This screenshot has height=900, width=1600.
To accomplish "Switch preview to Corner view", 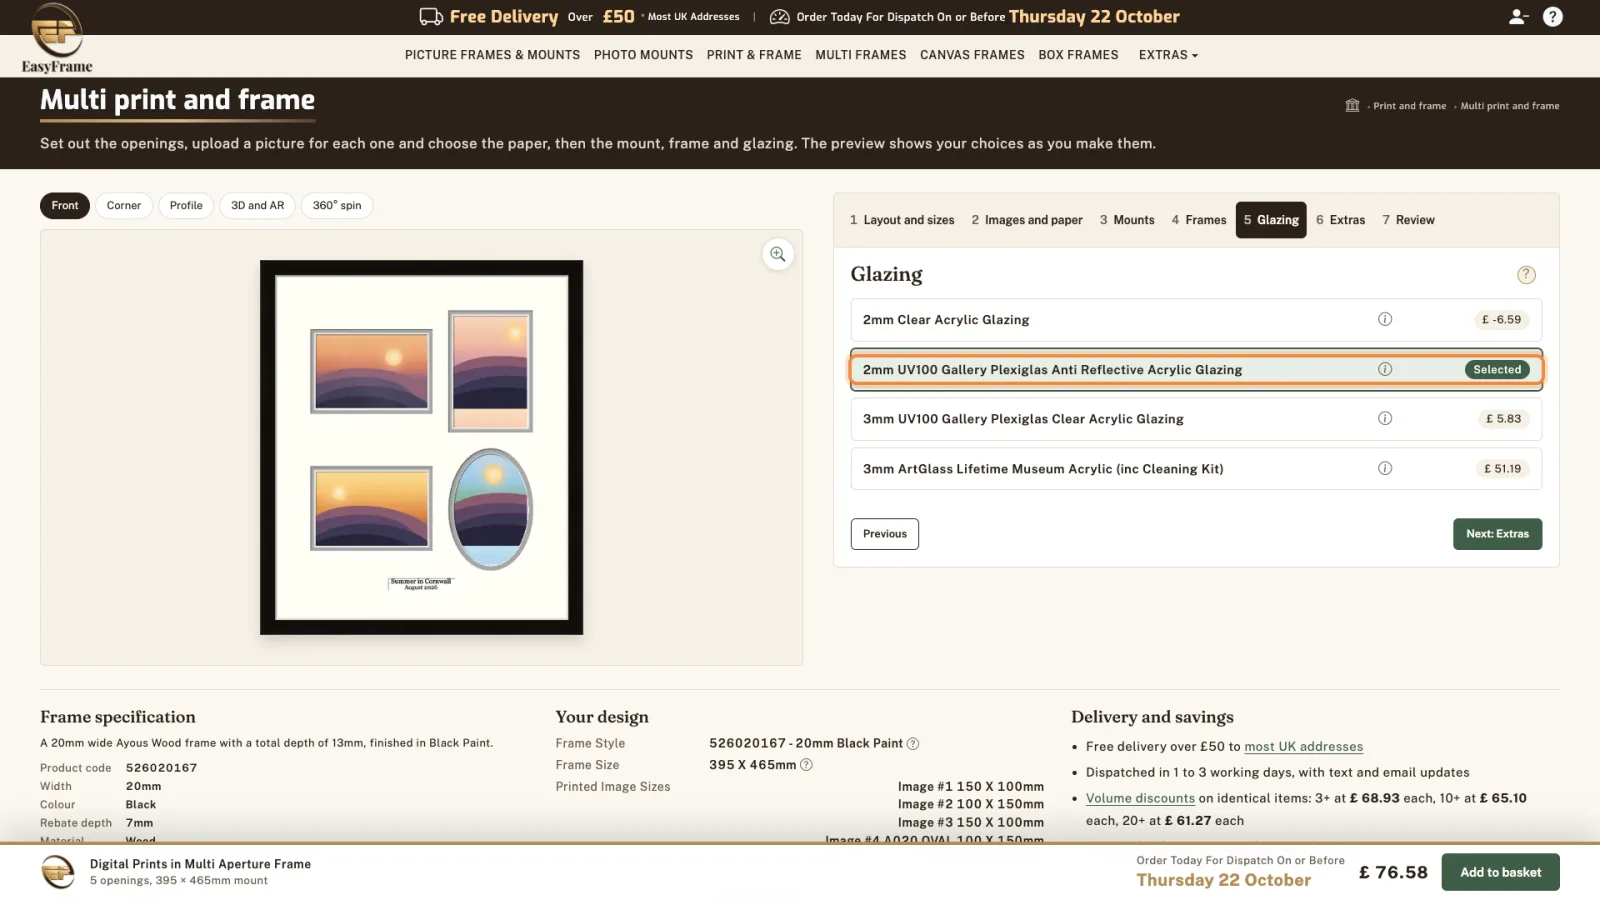I will 124,206.
